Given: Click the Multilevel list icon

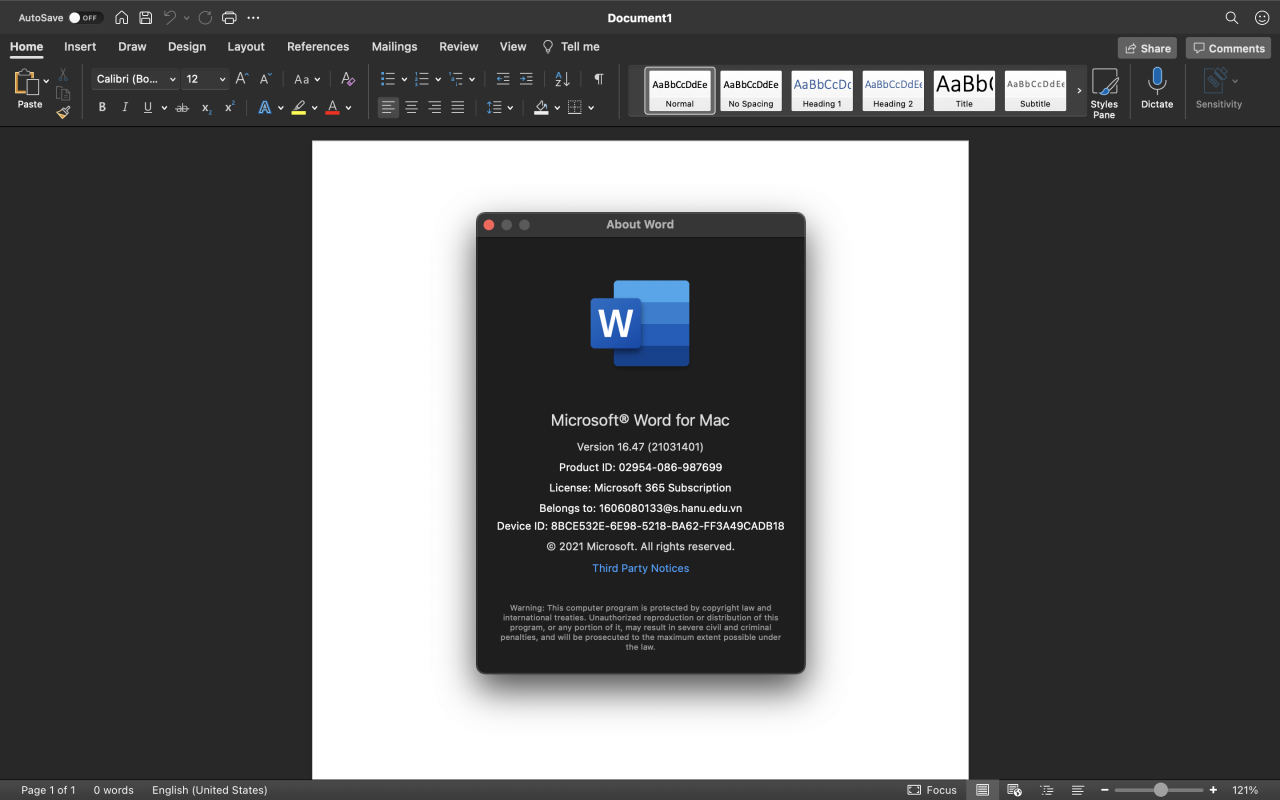Looking at the screenshot, I should (456, 79).
